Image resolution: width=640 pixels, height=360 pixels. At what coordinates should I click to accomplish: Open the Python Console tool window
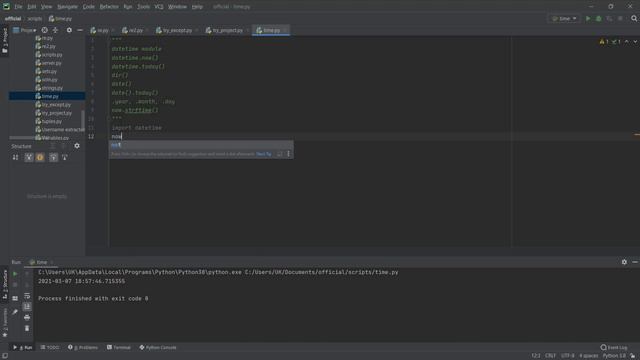158,347
